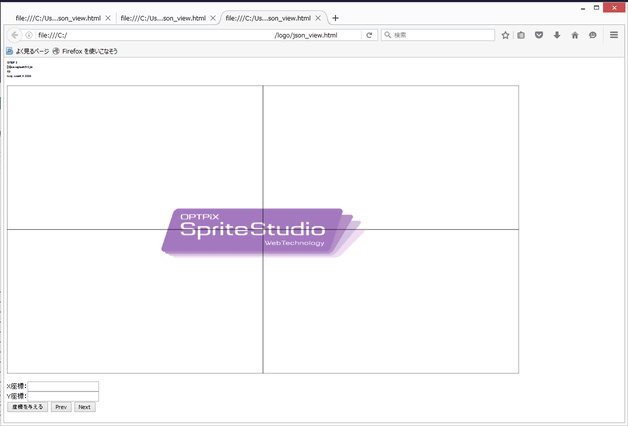Image resolution: width=628 pixels, height=426 pixels.
Task: Open the よく見るページ bookmarks folder
Action: [x=28, y=51]
